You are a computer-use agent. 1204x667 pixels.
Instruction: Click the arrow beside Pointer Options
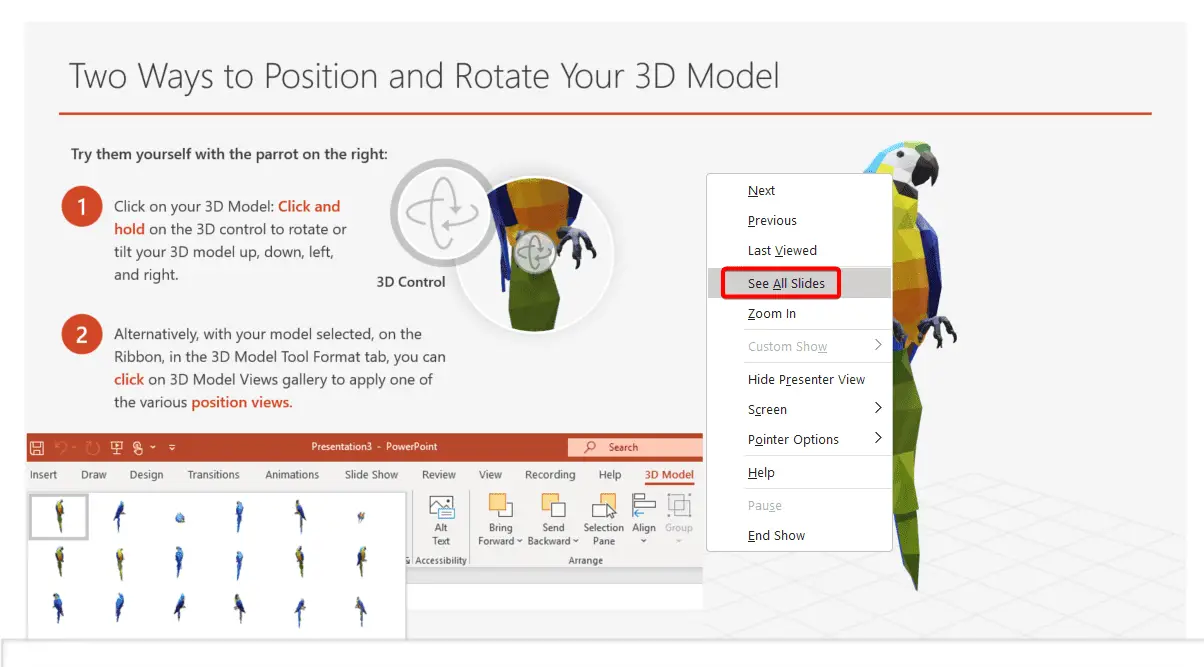[x=878, y=438]
